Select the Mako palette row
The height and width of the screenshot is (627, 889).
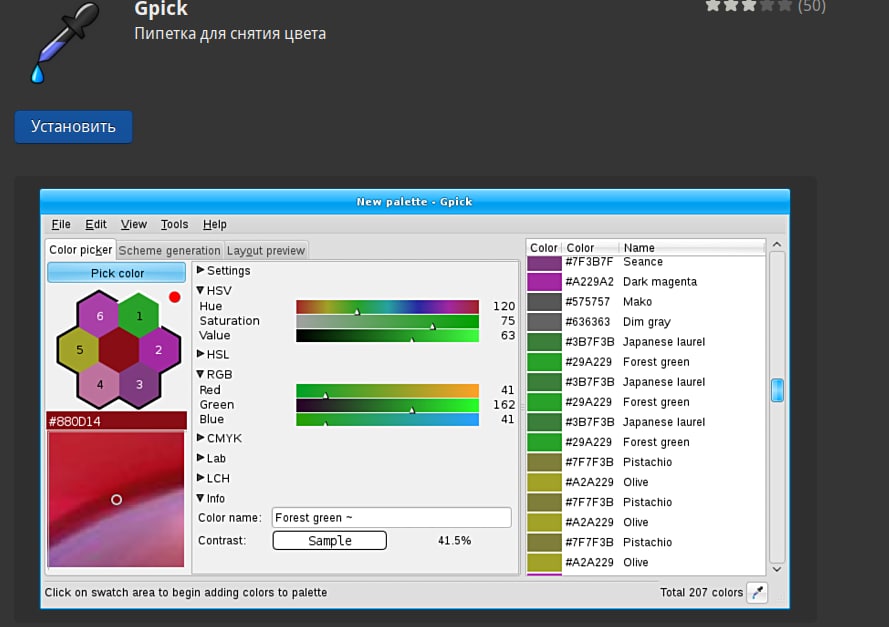click(x=646, y=302)
